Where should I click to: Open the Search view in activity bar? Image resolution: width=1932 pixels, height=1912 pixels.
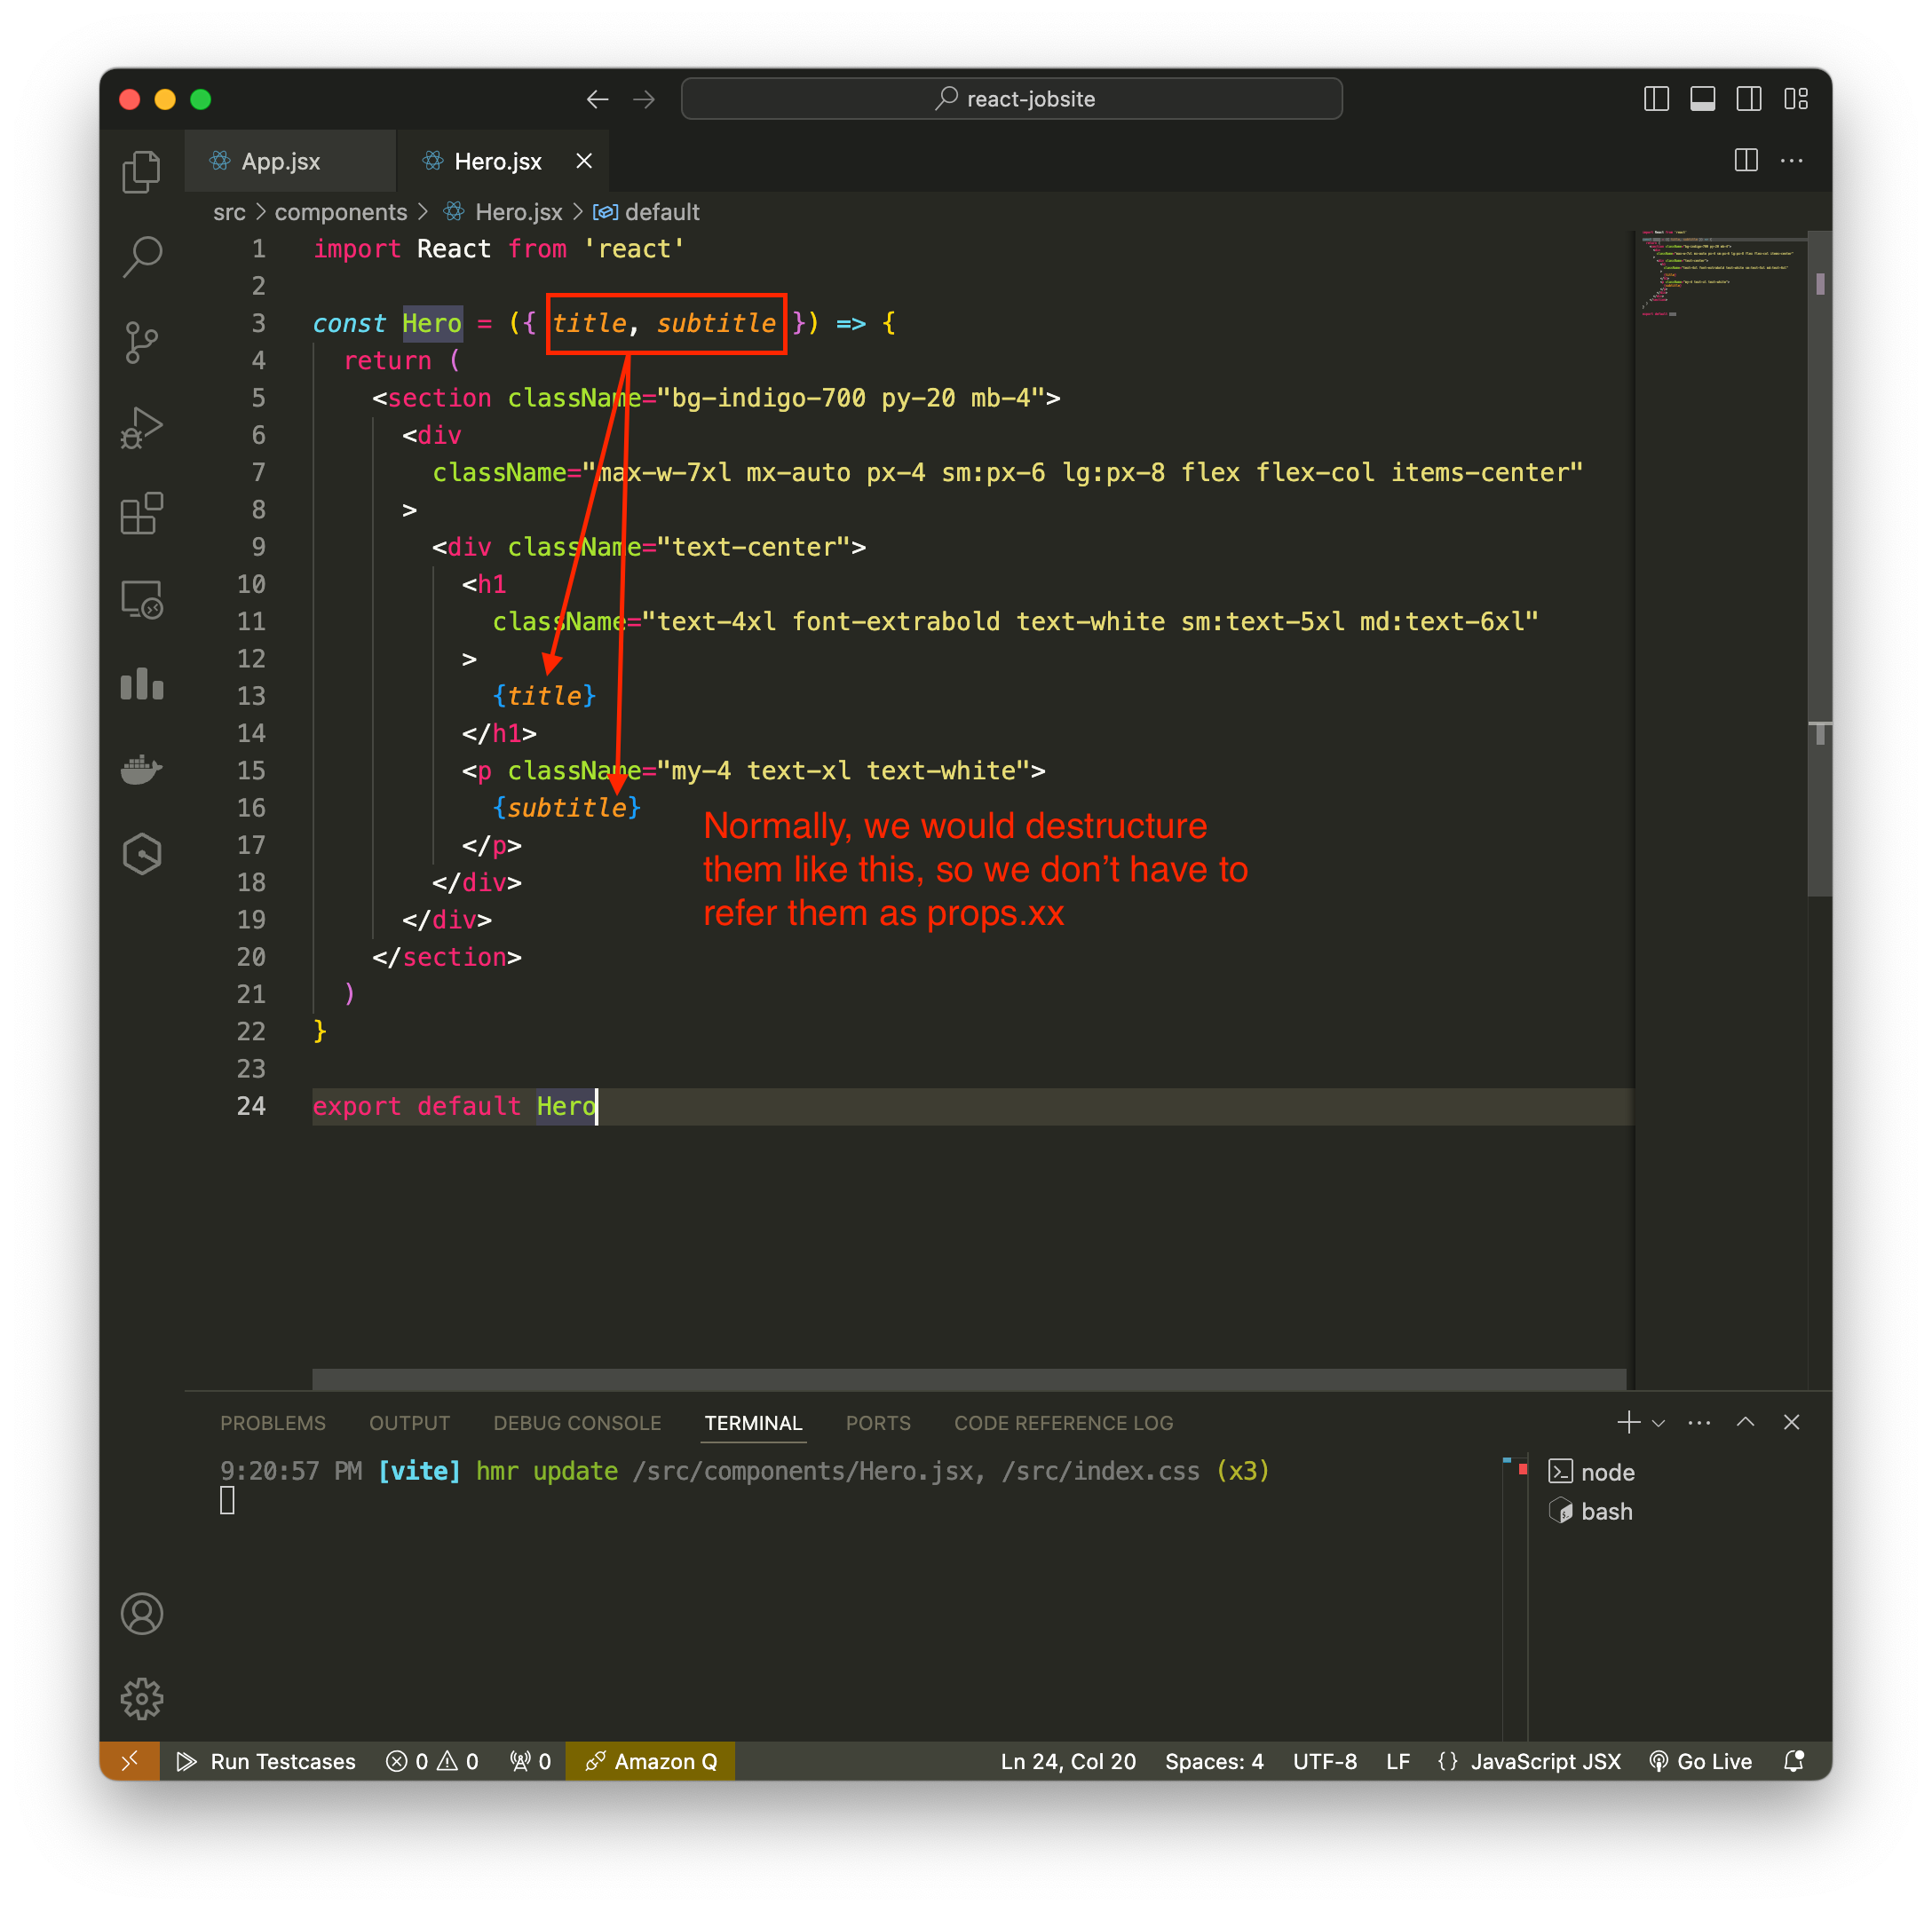141,257
